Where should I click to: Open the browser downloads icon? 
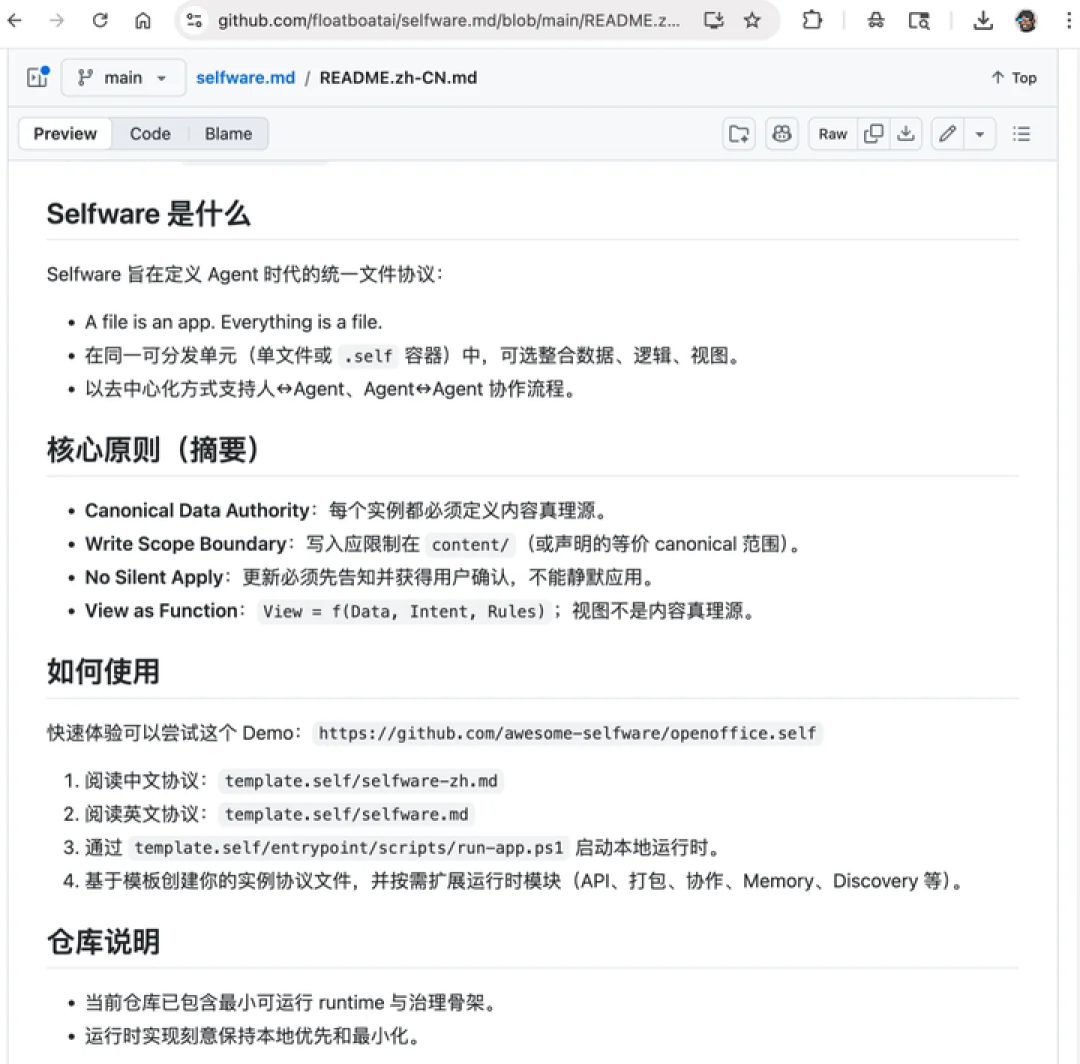point(983,21)
